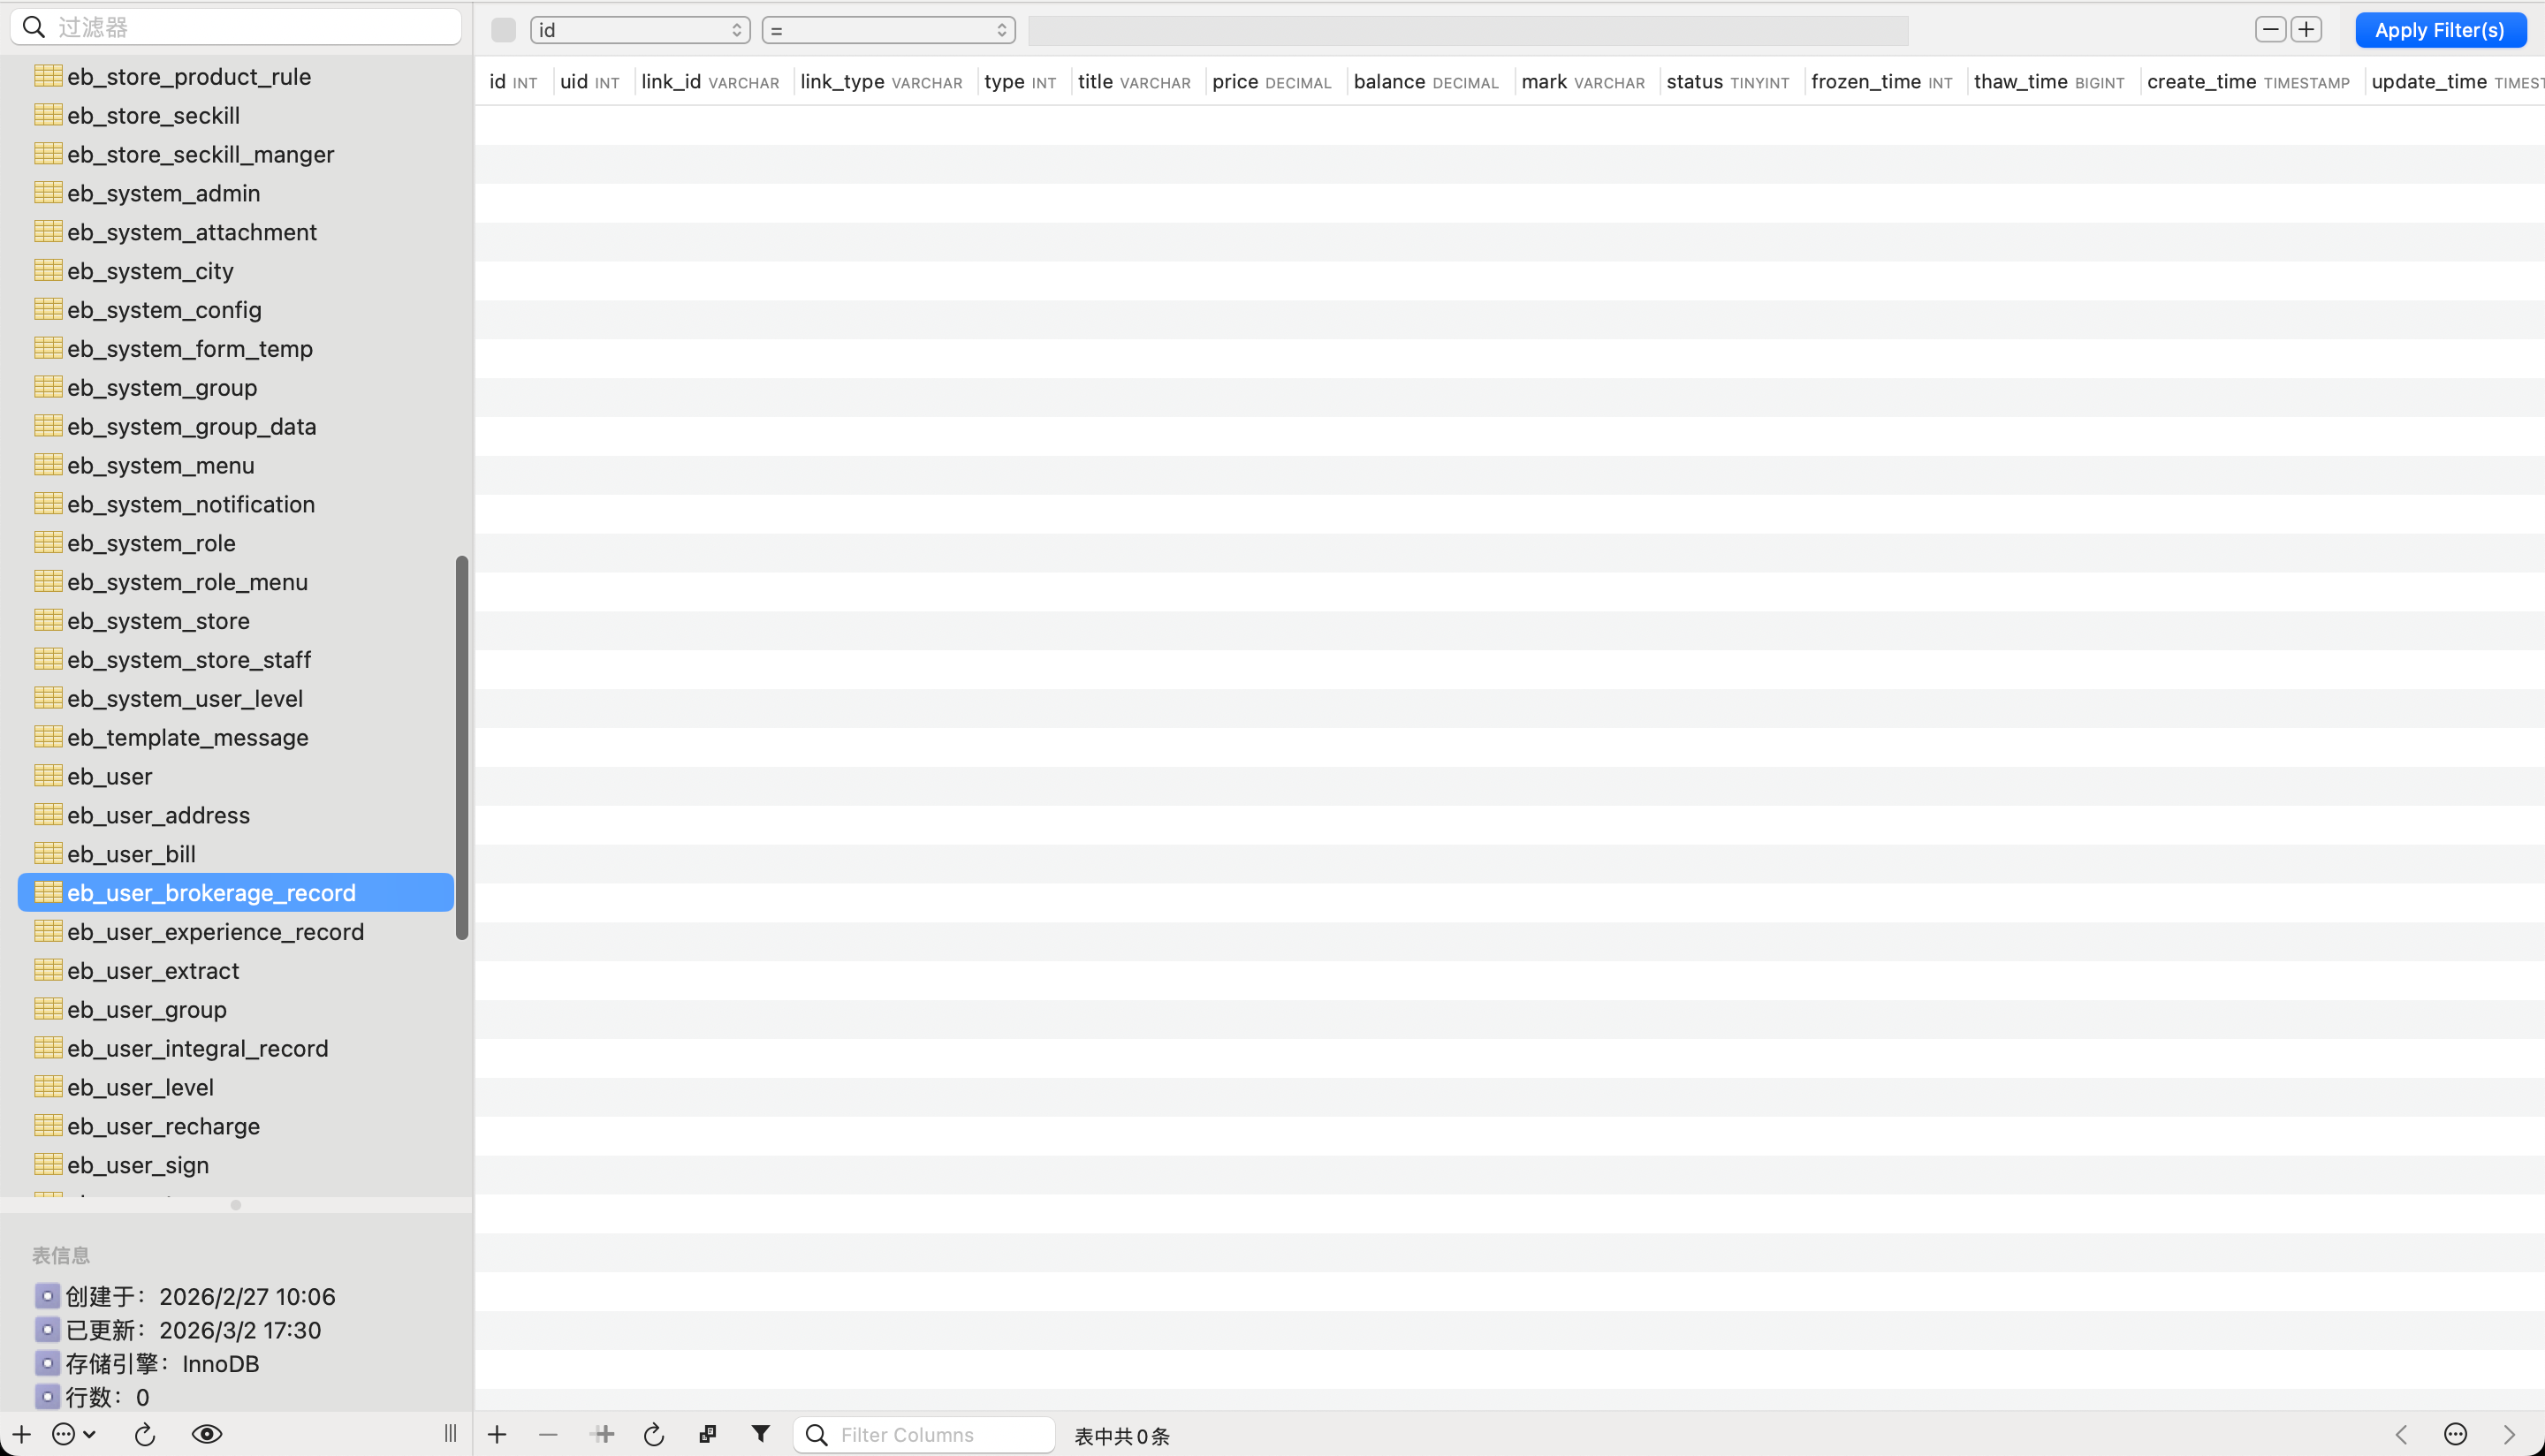2545x1456 pixels.
Task: Add filter rule with plus button
Action: (2306, 30)
